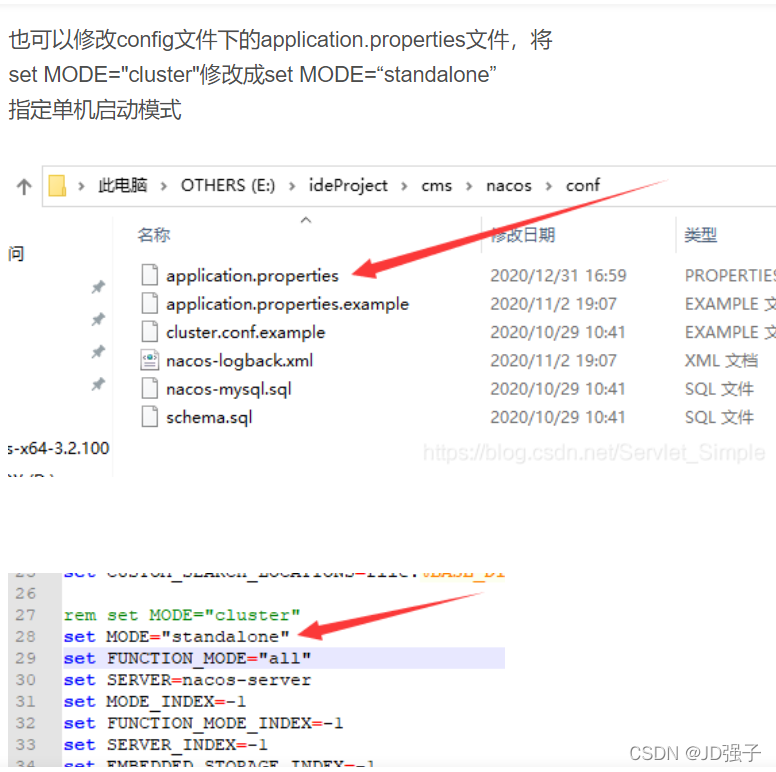Image resolution: width=776 pixels, height=772 pixels.
Task: Click rem set MODE="cluster" code line
Action: tap(182, 615)
